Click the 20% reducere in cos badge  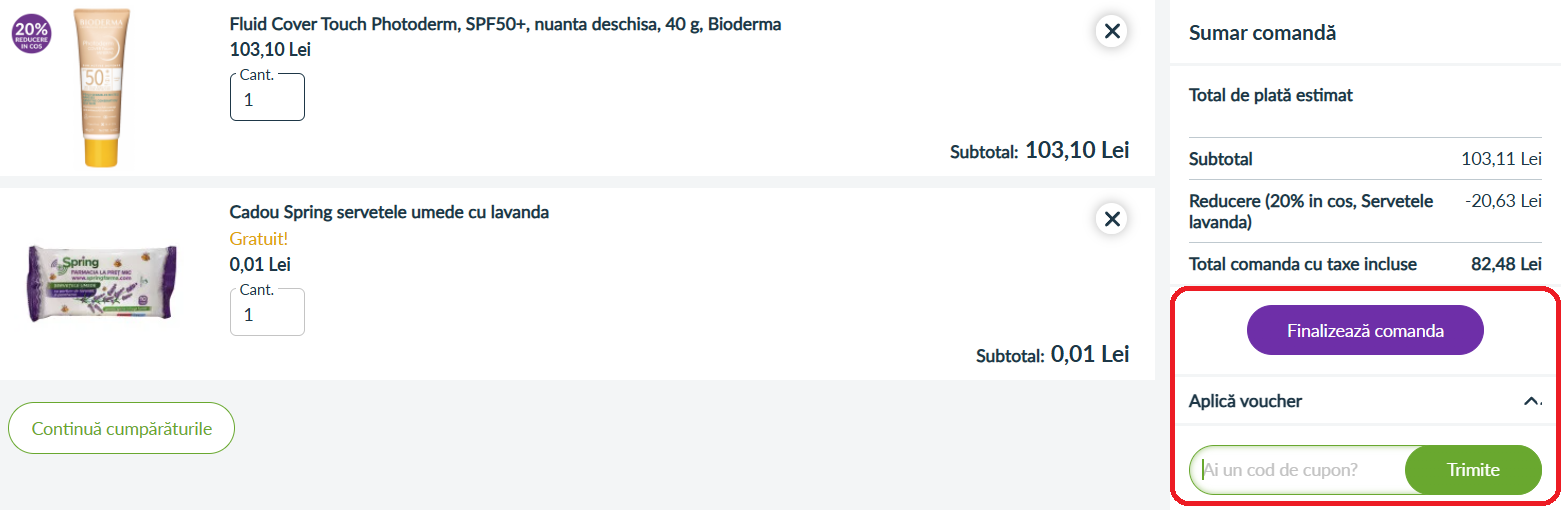[x=32, y=34]
